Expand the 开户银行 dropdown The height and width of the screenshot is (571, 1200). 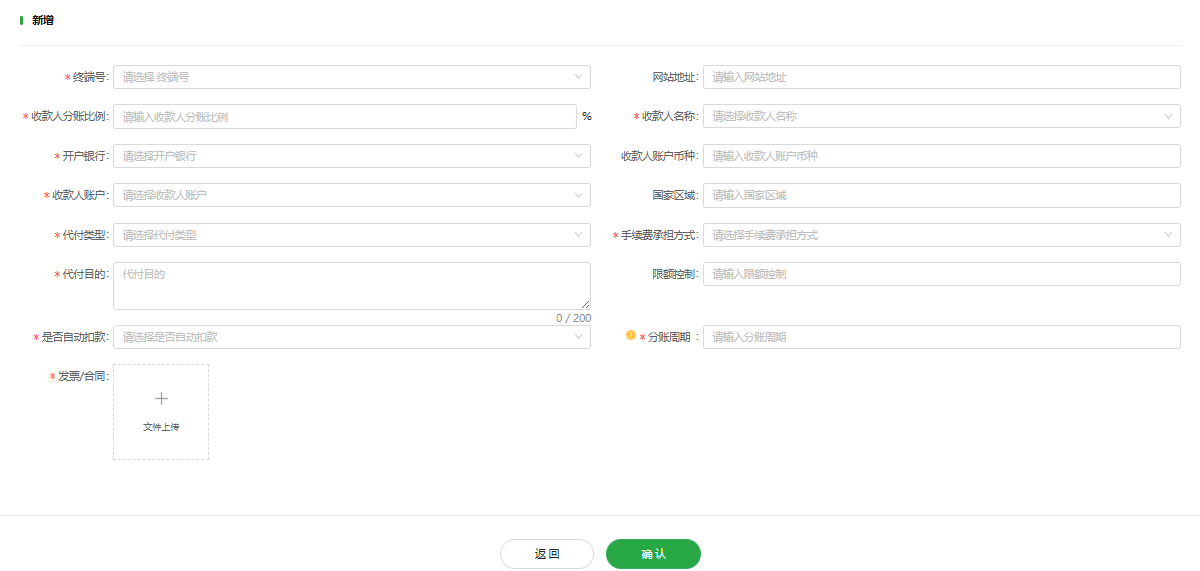(x=352, y=156)
